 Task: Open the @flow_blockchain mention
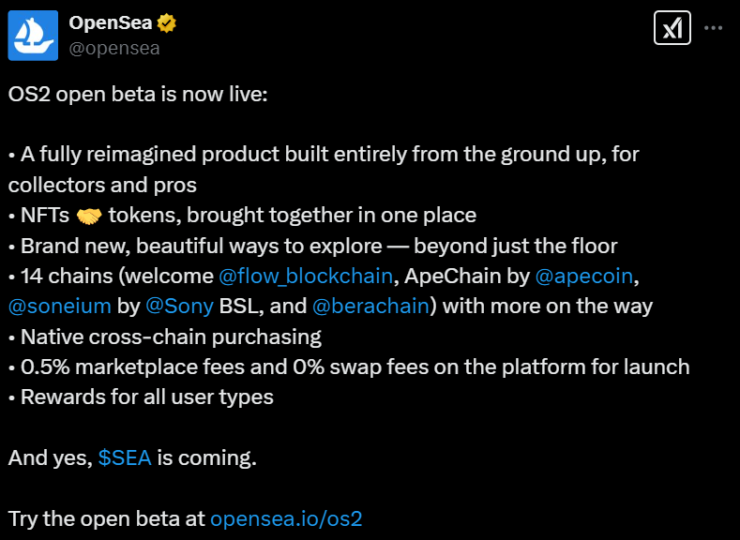(306, 276)
